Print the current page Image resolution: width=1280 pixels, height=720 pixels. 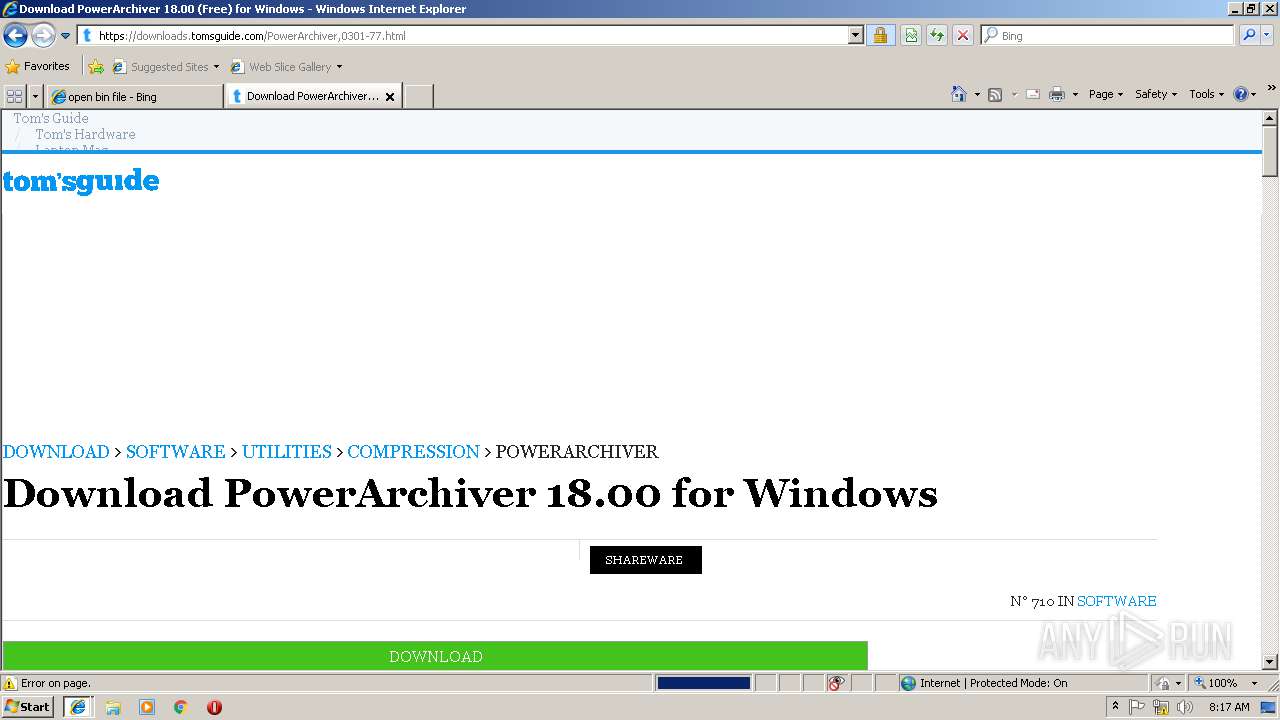[1057, 94]
